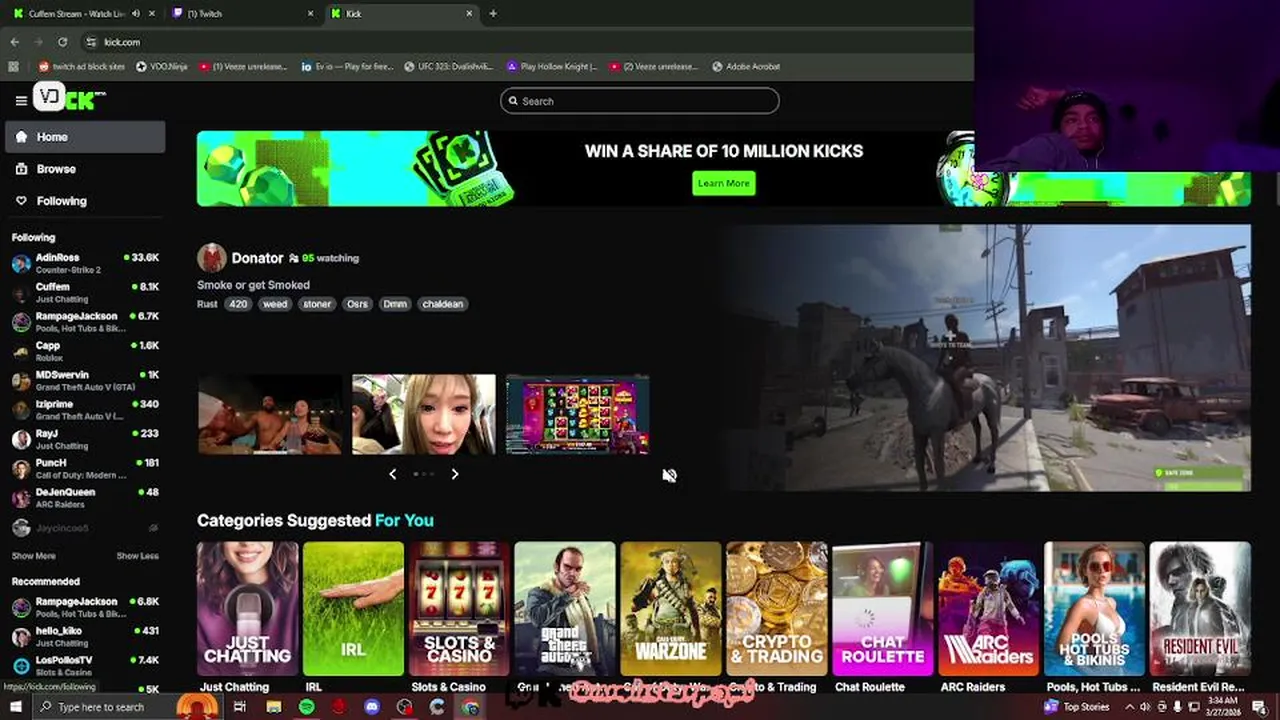
Task: Select the Osrs tag
Action: 357,304
